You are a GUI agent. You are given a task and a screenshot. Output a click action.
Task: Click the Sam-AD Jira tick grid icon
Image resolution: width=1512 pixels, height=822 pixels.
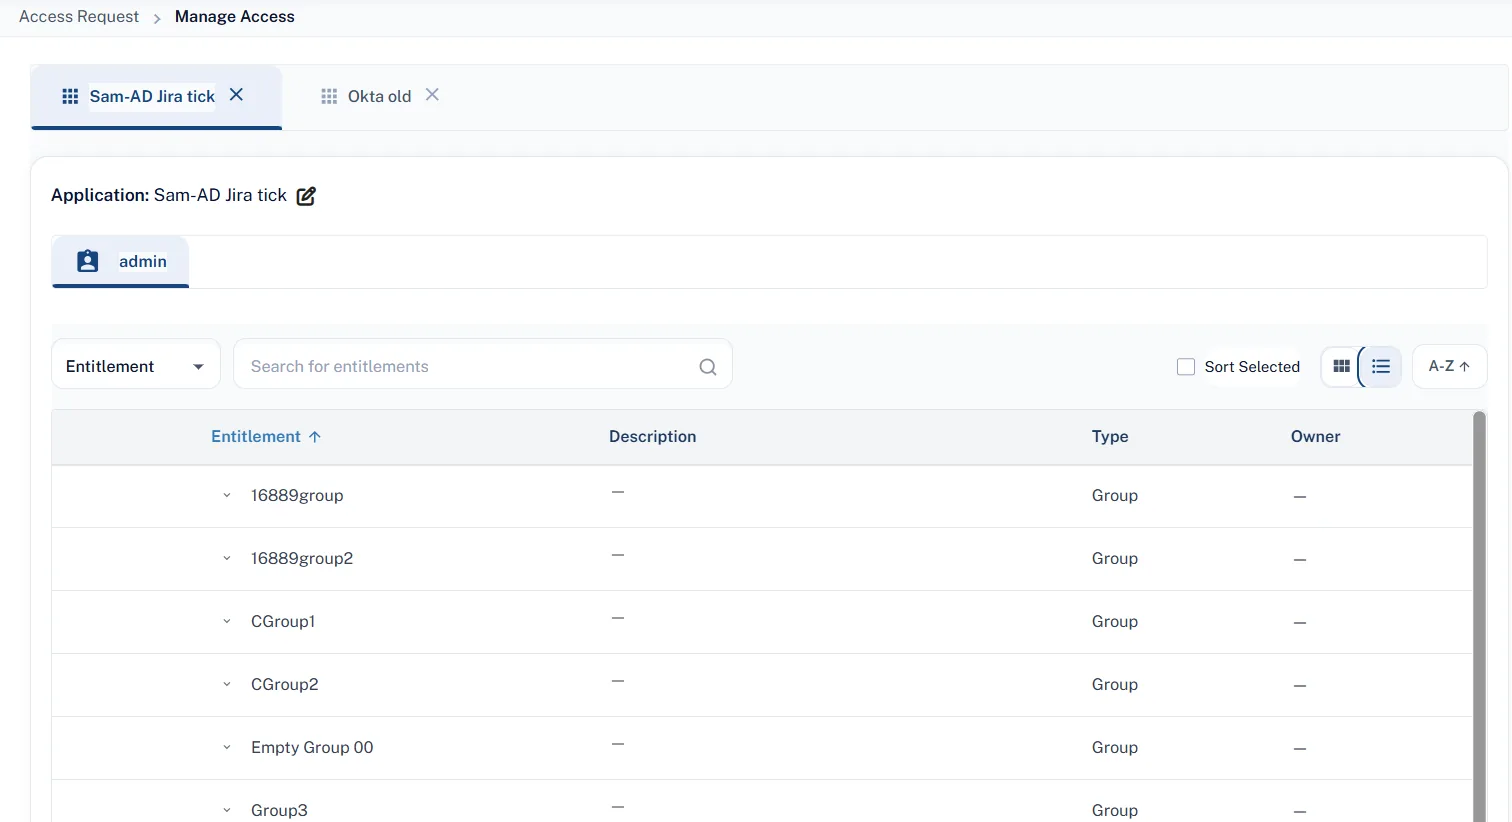pos(70,96)
